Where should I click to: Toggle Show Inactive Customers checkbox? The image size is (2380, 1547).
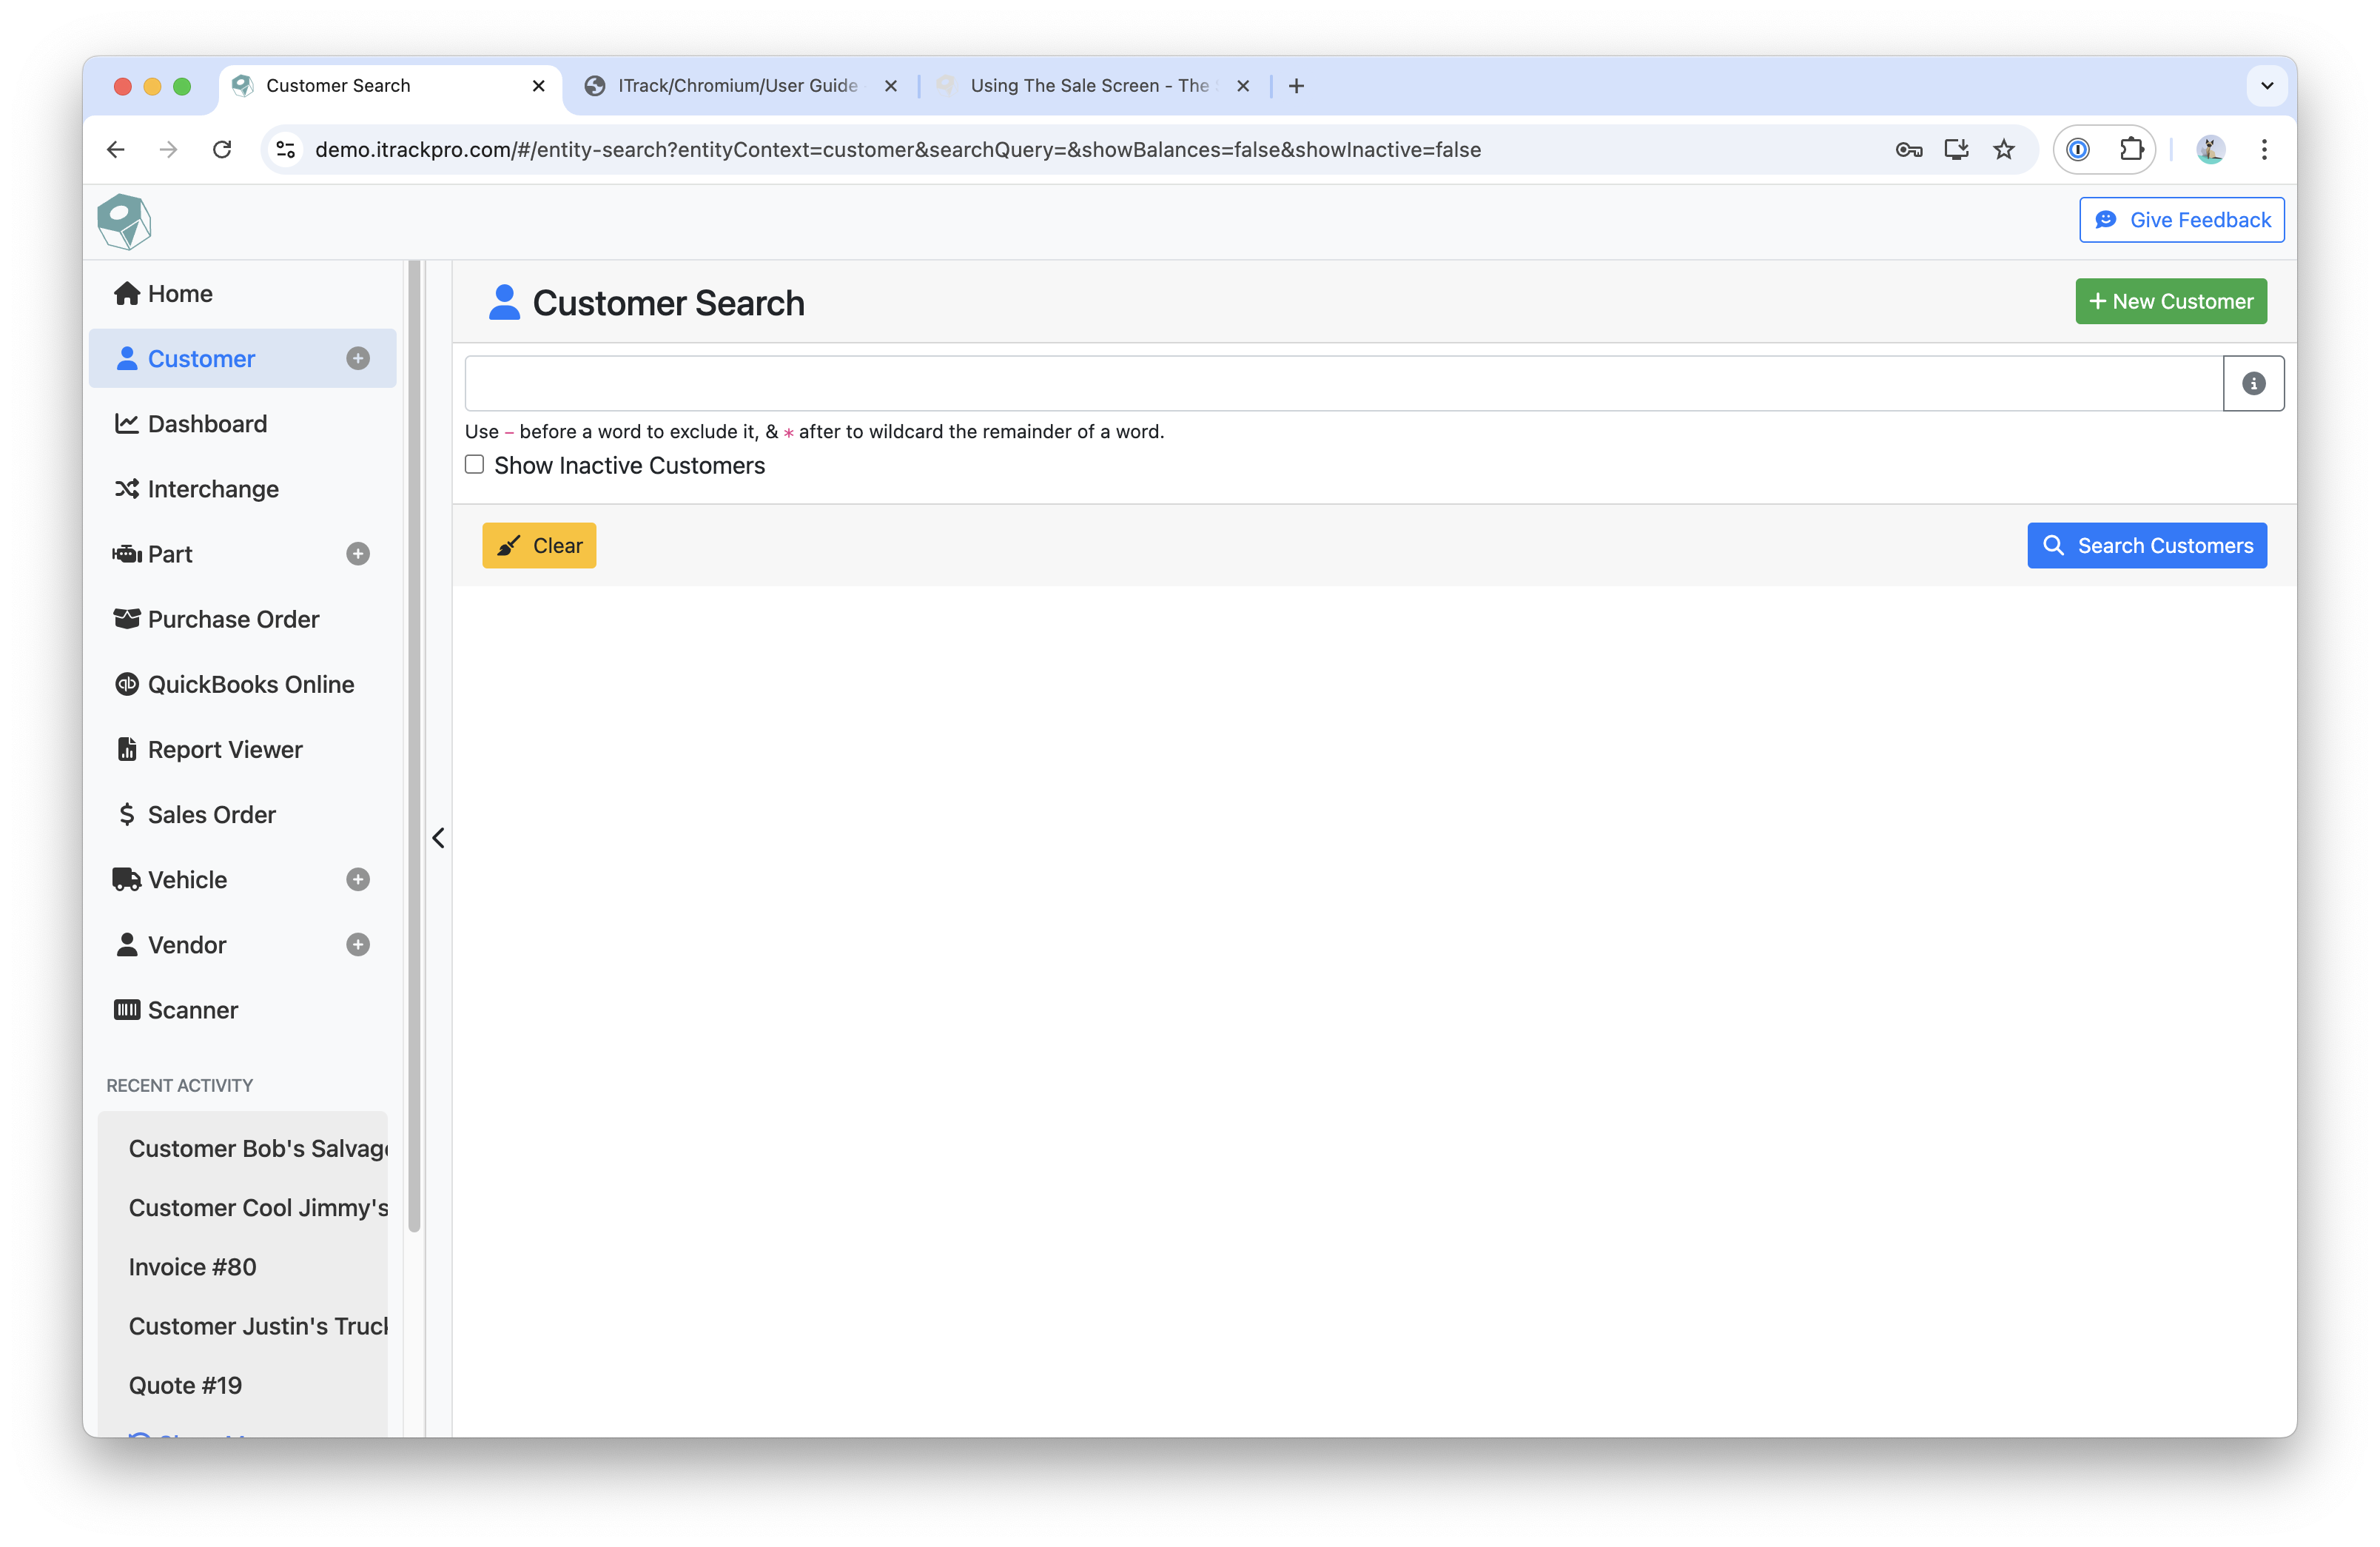click(x=475, y=465)
